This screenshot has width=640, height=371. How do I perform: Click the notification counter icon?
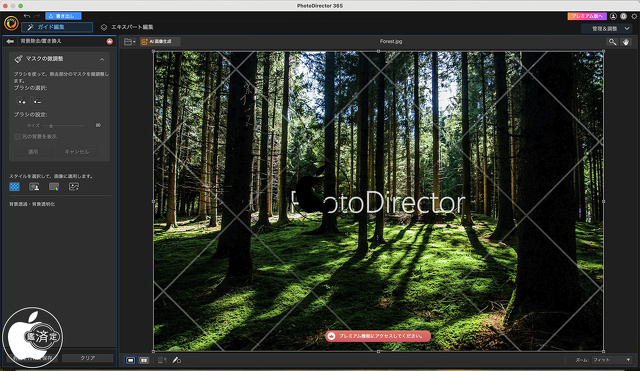pyautogui.click(x=623, y=16)
